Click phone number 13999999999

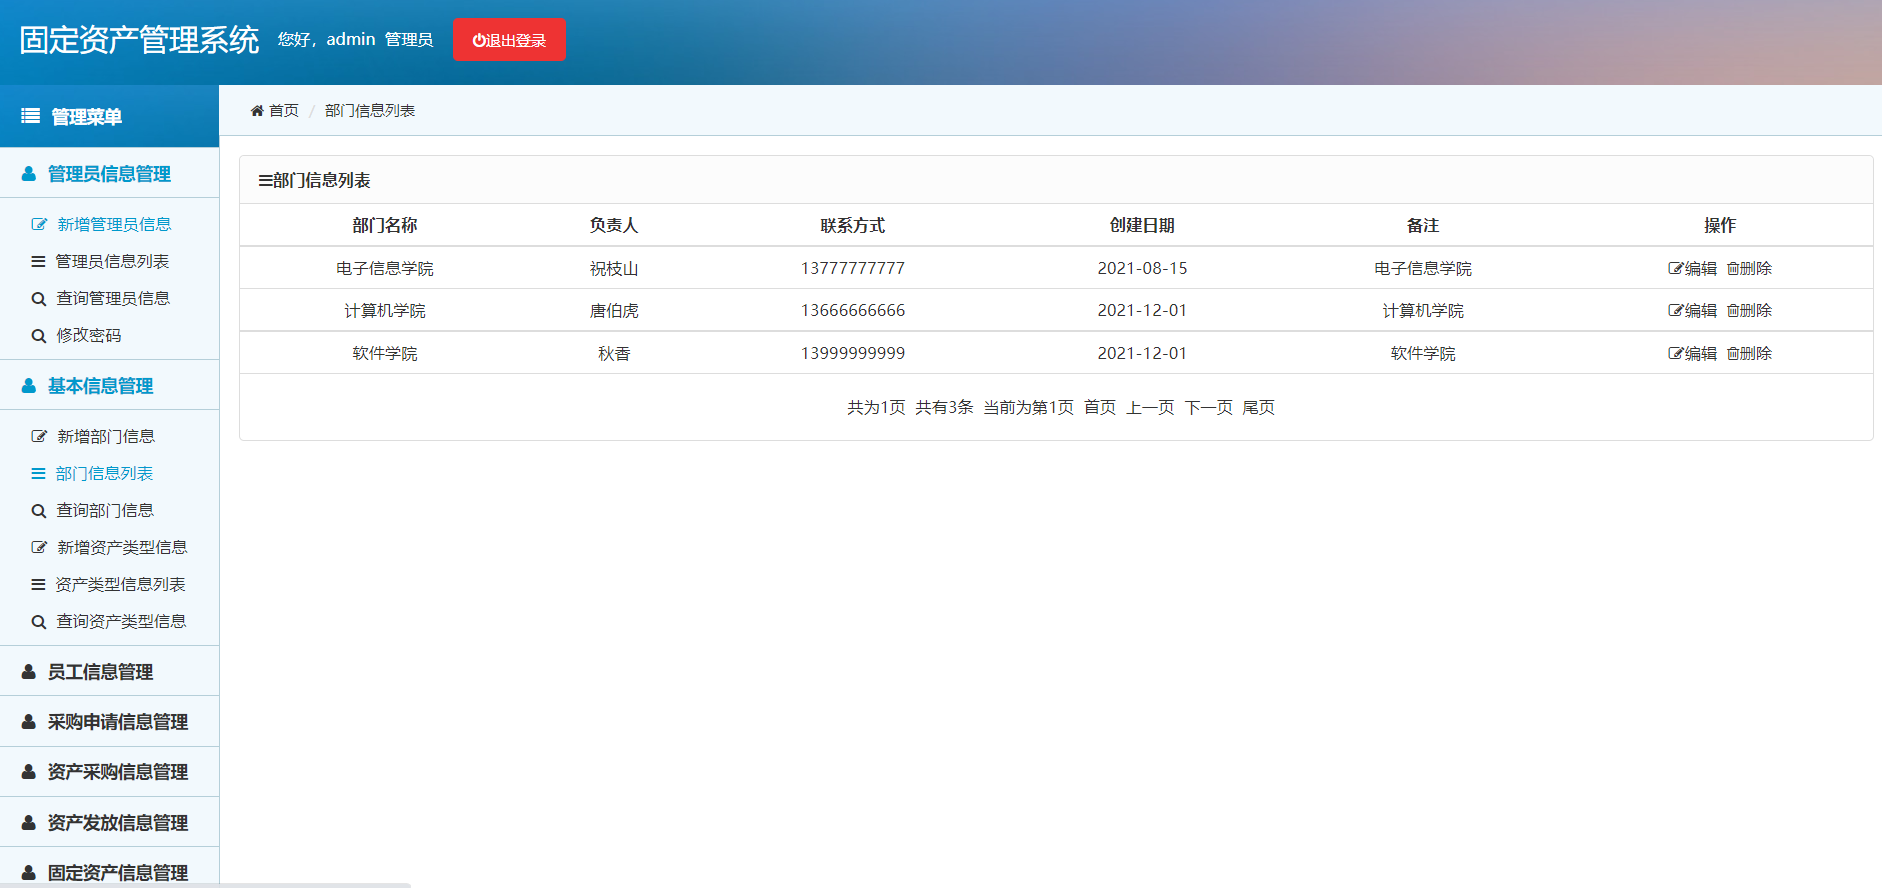[853, 353]
